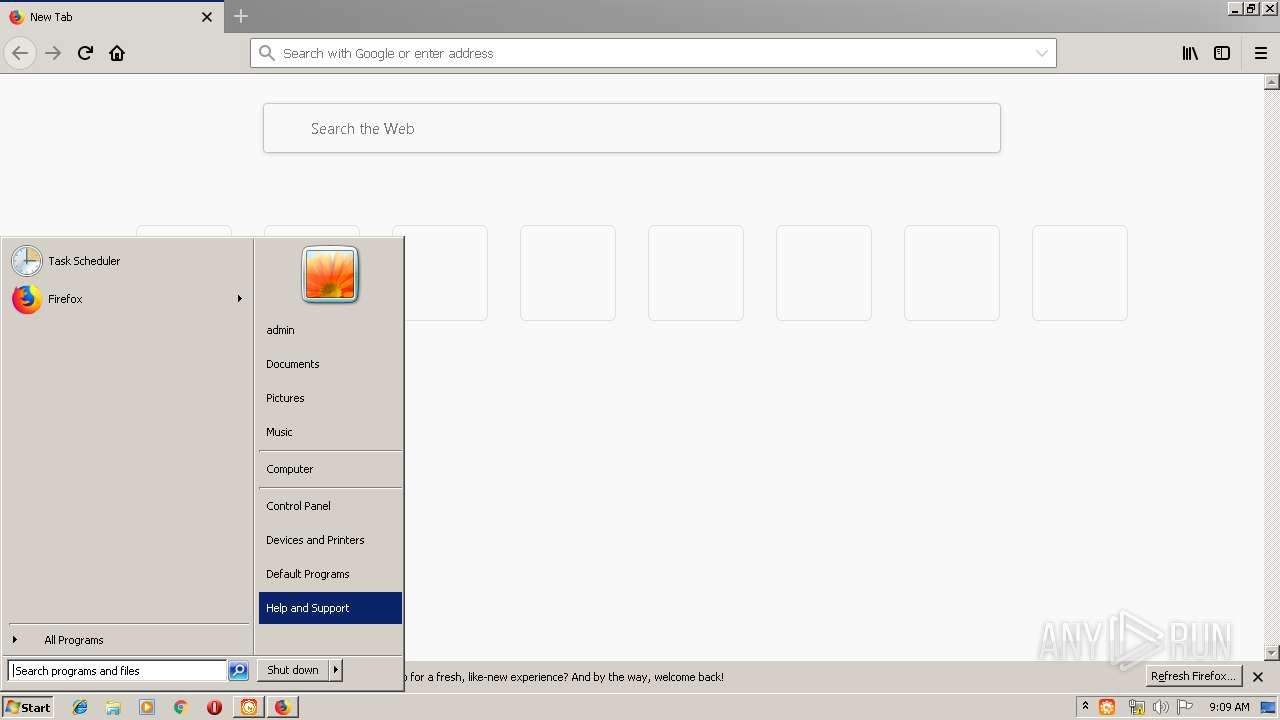
Task: Click the Firefox forward navigation arrow
Action: point(53,53)
